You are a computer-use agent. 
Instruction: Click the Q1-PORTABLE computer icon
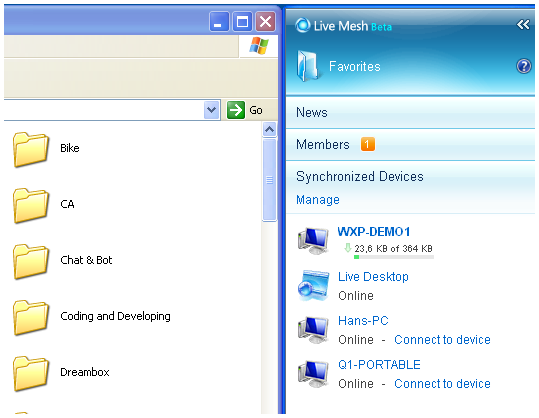(313, 373)
